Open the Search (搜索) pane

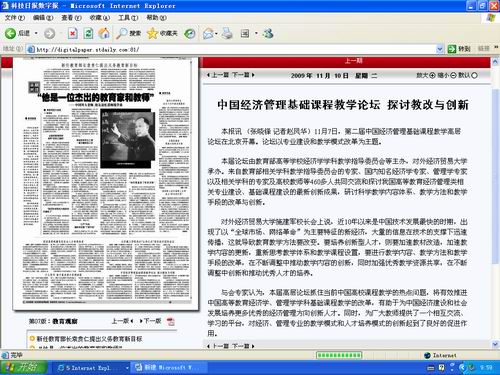click(129, 33)
